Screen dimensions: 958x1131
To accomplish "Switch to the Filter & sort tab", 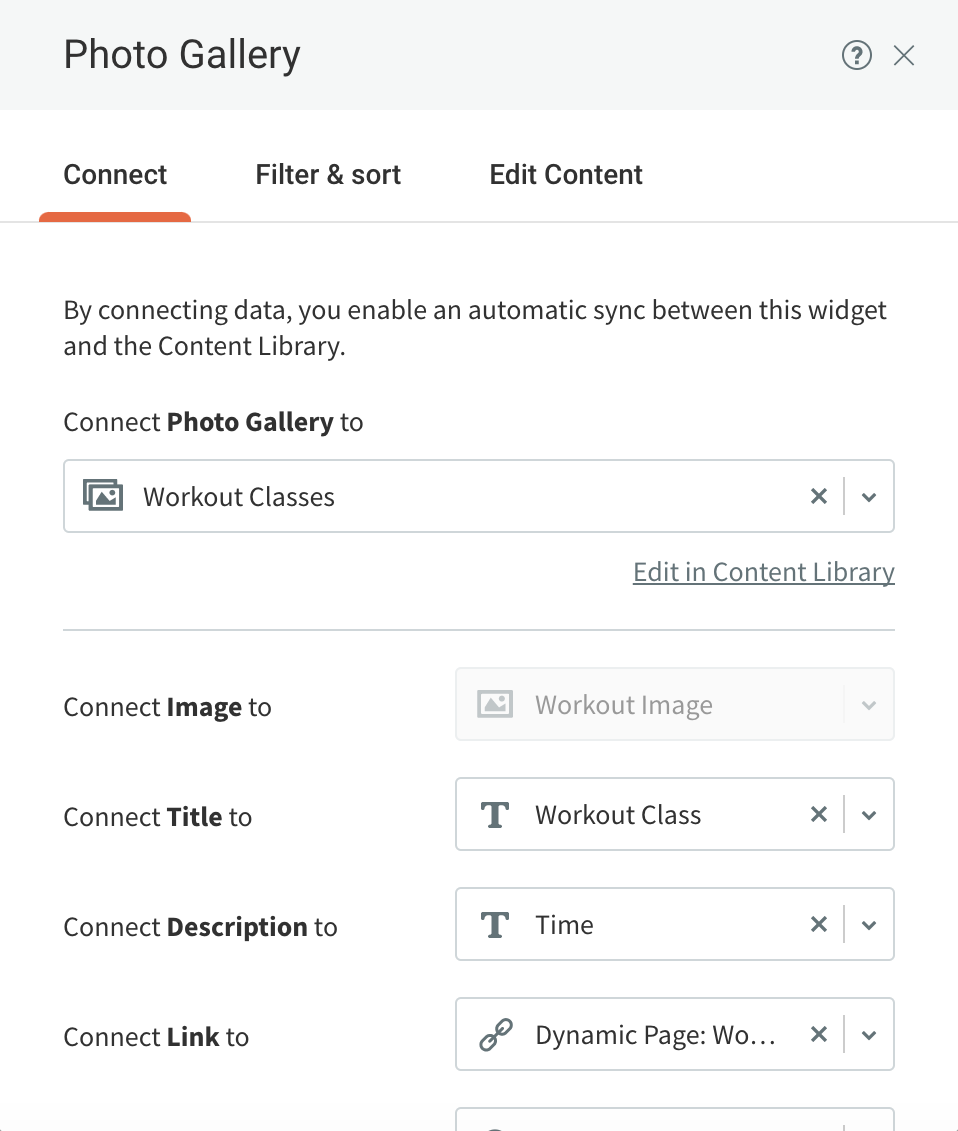I will [328, 175].
